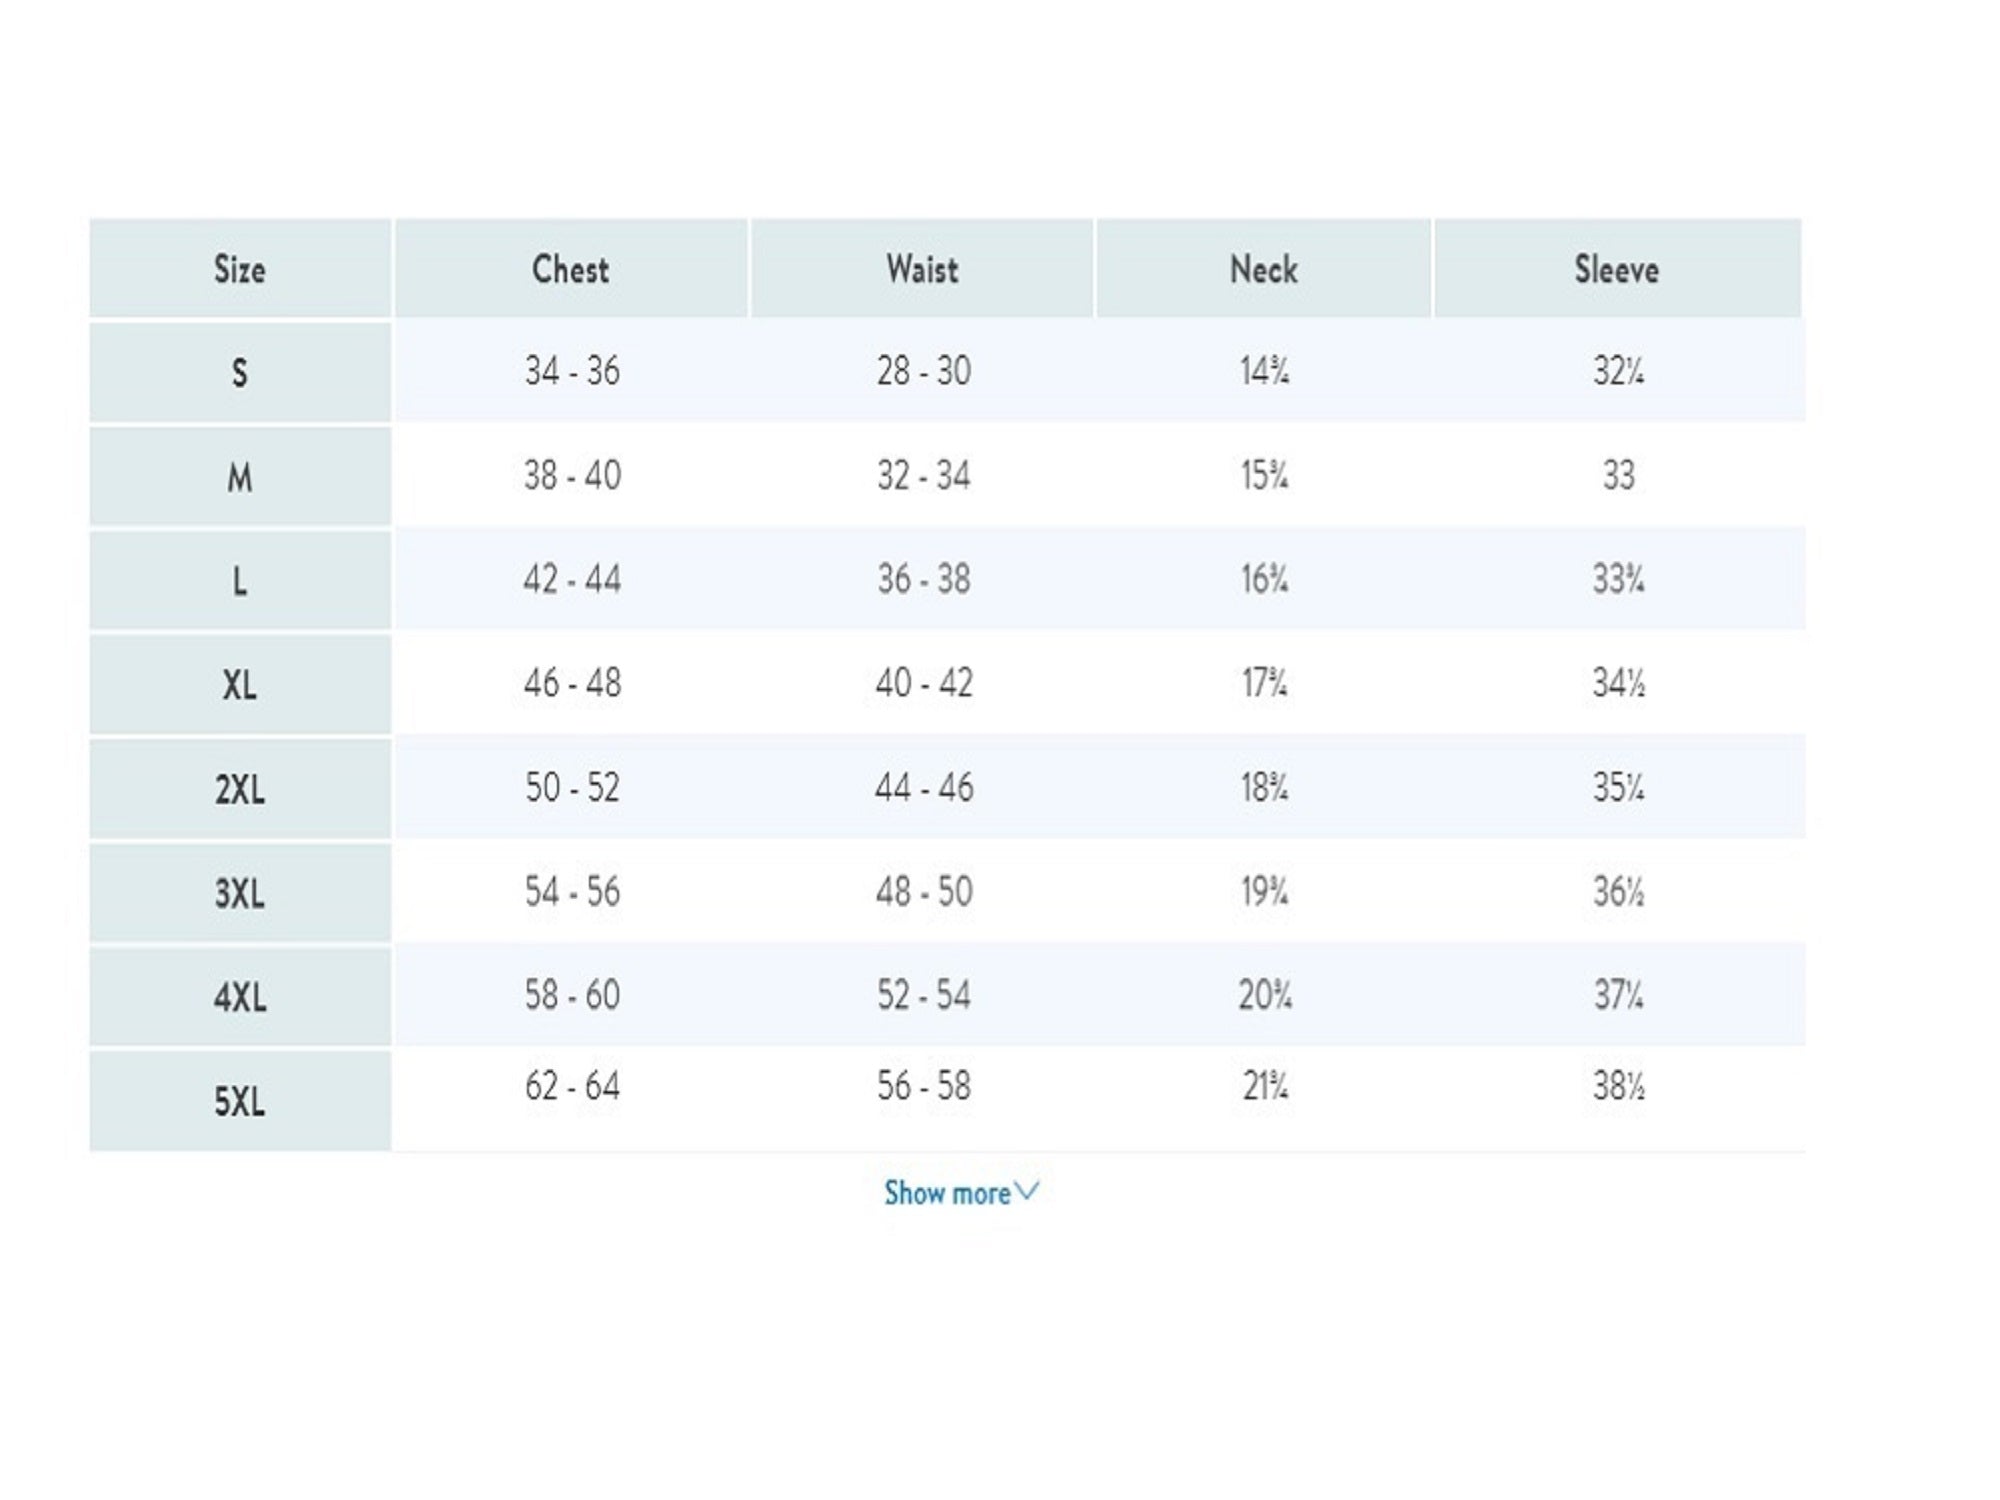Viewport: 2000px width, 1500px height.
Task: Select the Size column header
Action: (240, 268)
